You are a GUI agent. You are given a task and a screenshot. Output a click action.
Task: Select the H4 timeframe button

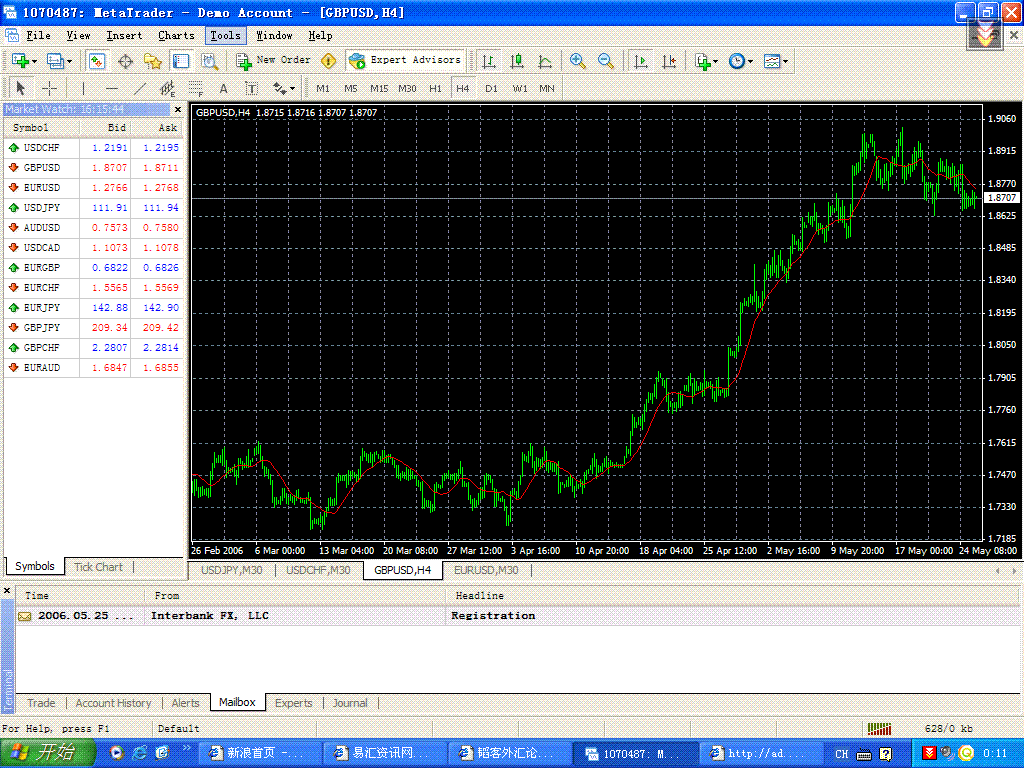[462, 88]
